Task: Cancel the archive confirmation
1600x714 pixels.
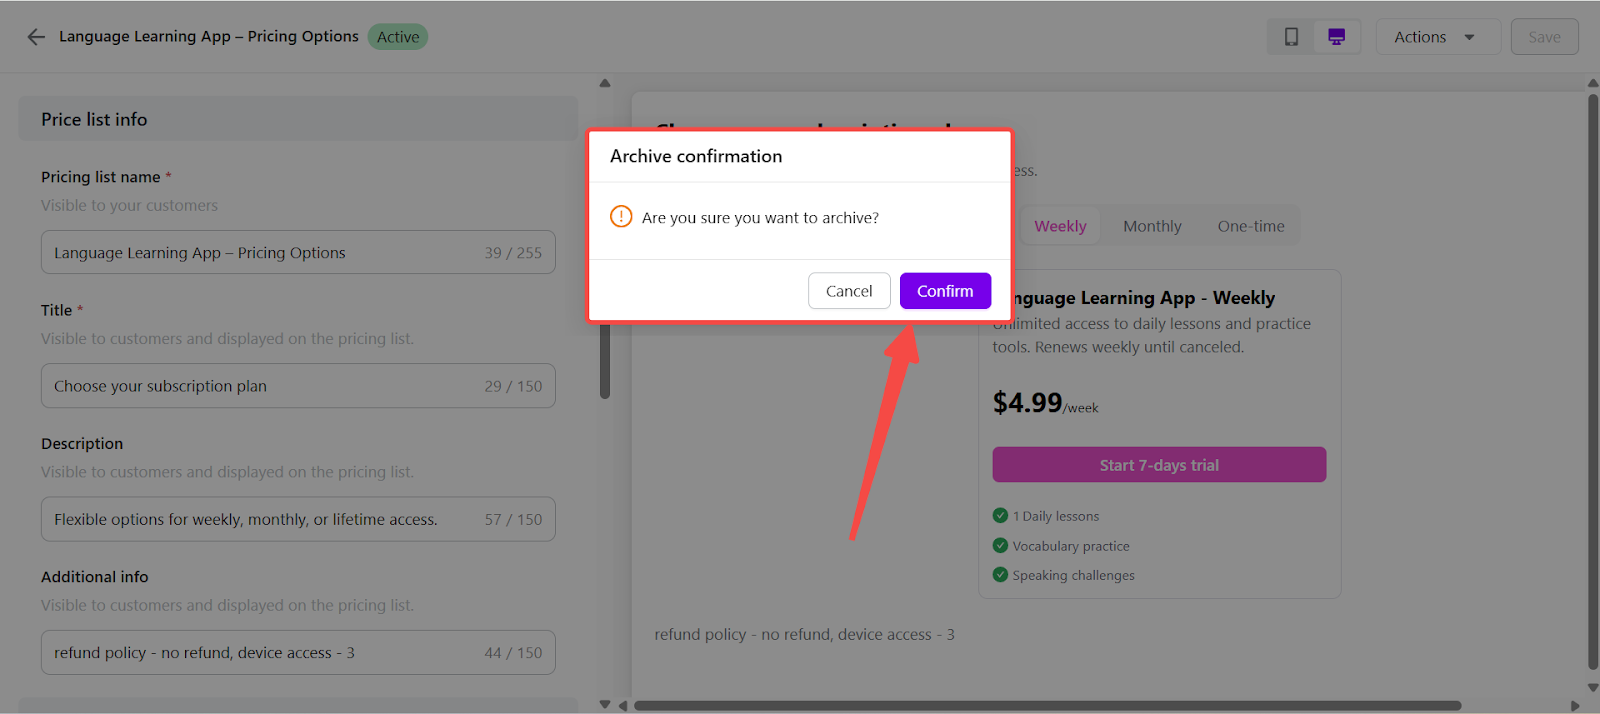Action: tap(849, 291)
